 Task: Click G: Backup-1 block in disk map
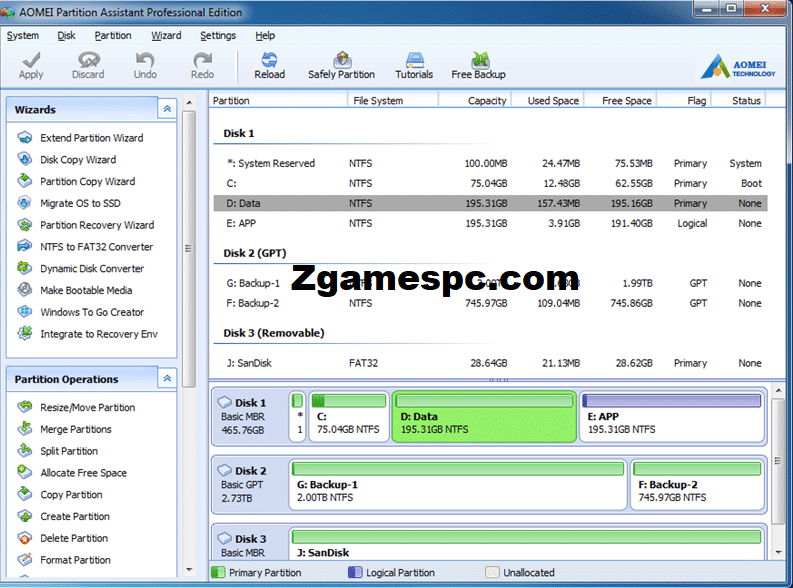click(458, 484)
